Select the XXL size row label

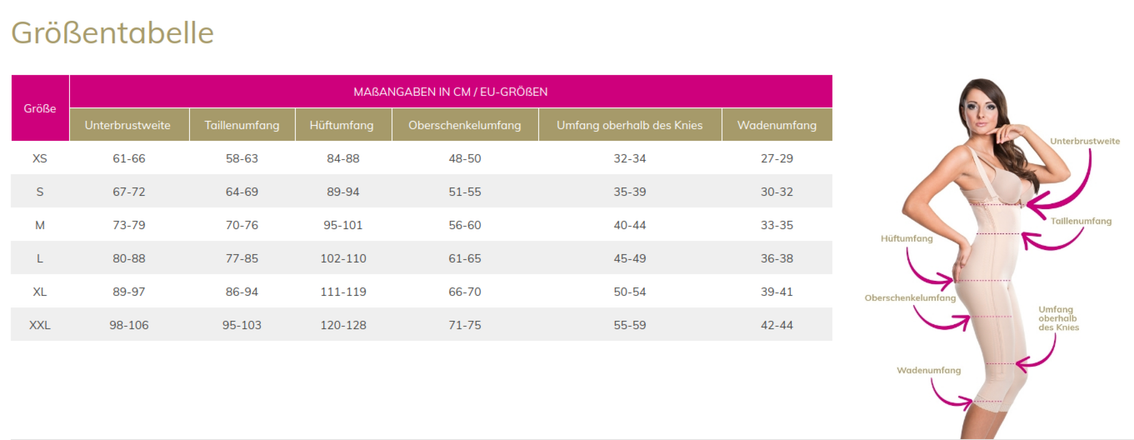(40, 325)
